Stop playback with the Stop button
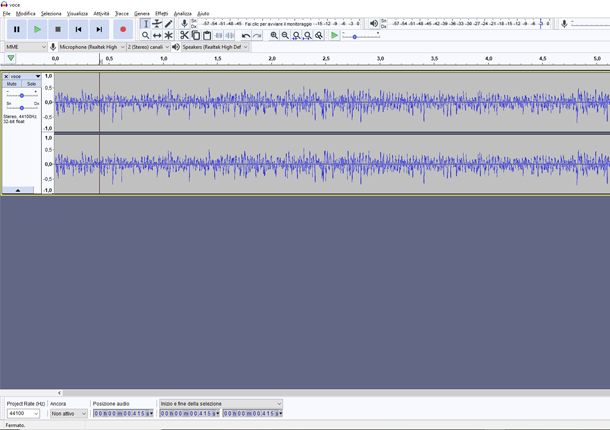610x430 pixels. [58, 29]
